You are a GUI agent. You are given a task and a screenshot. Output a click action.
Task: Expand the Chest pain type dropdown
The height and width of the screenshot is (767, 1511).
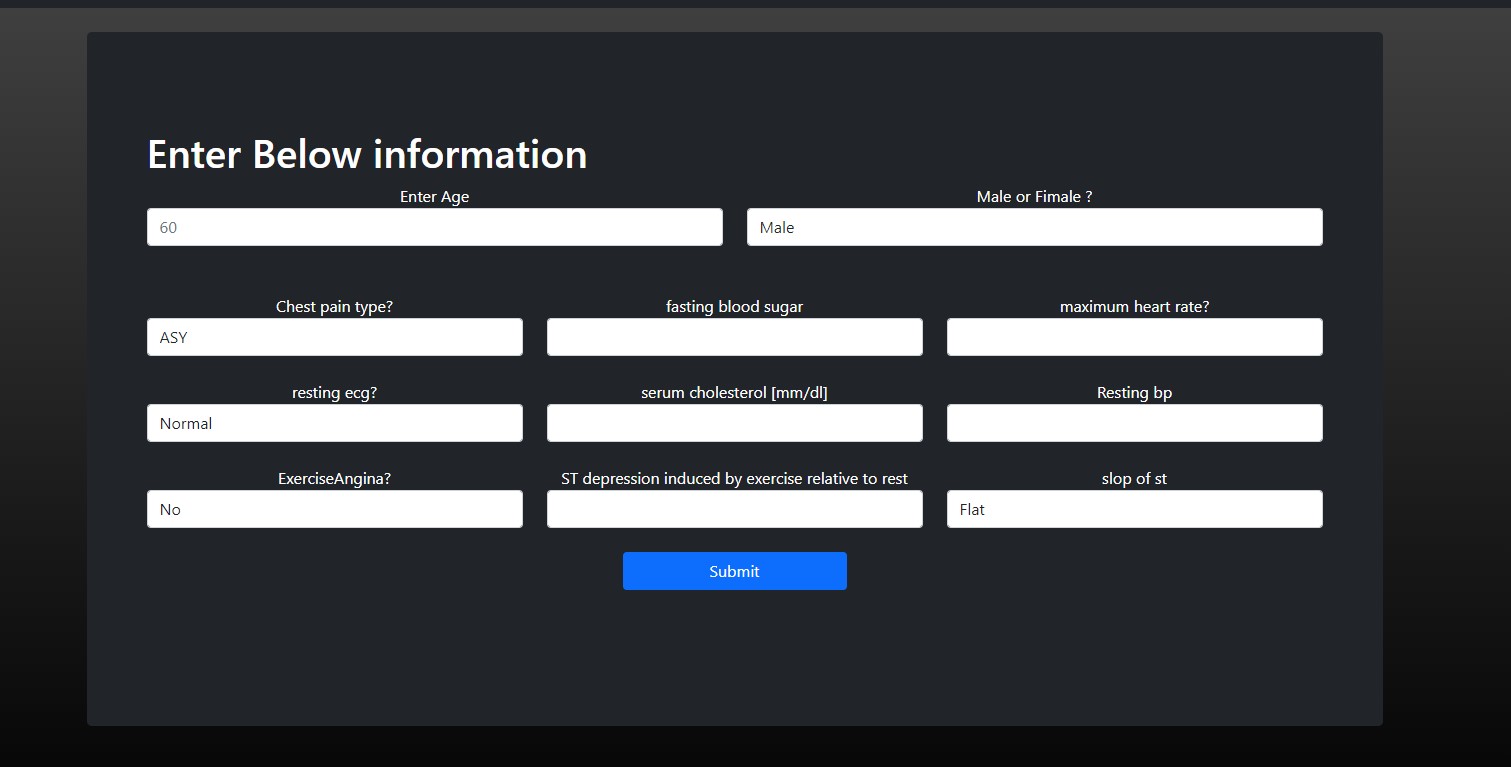[334, 337]
